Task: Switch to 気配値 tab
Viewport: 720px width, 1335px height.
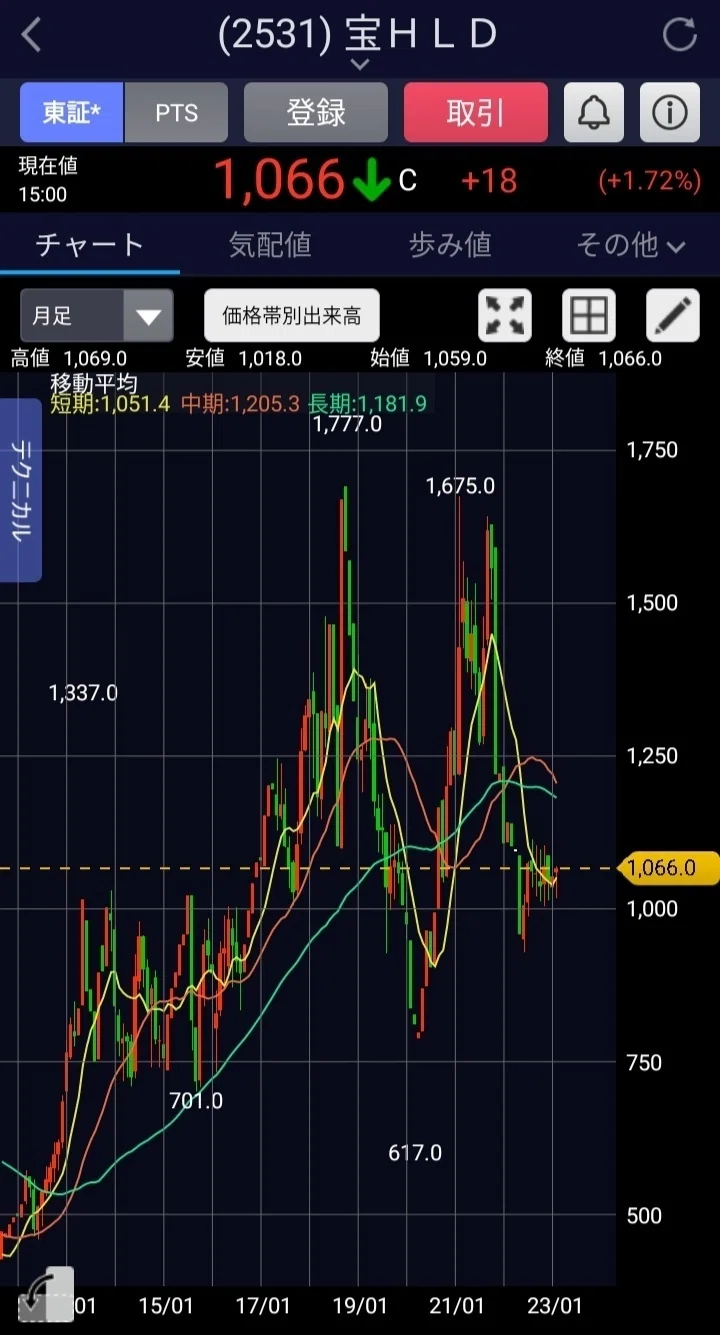Action: [x=270, y=244]
